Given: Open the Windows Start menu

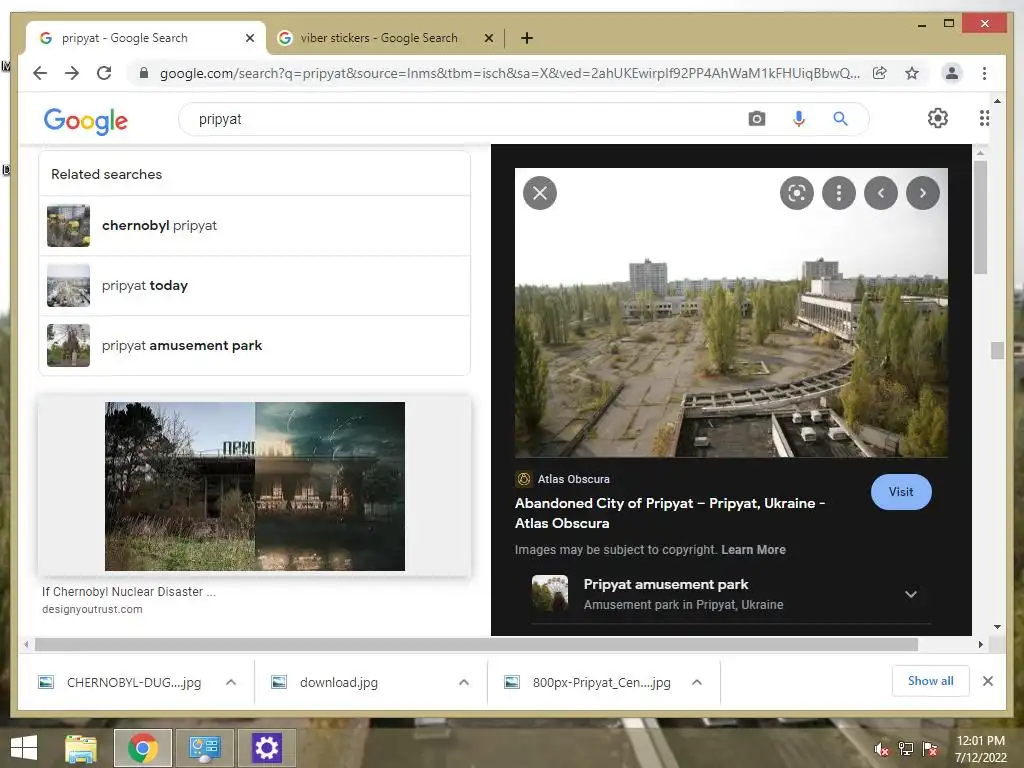Looking at the screenshot, I should (24, 748).
